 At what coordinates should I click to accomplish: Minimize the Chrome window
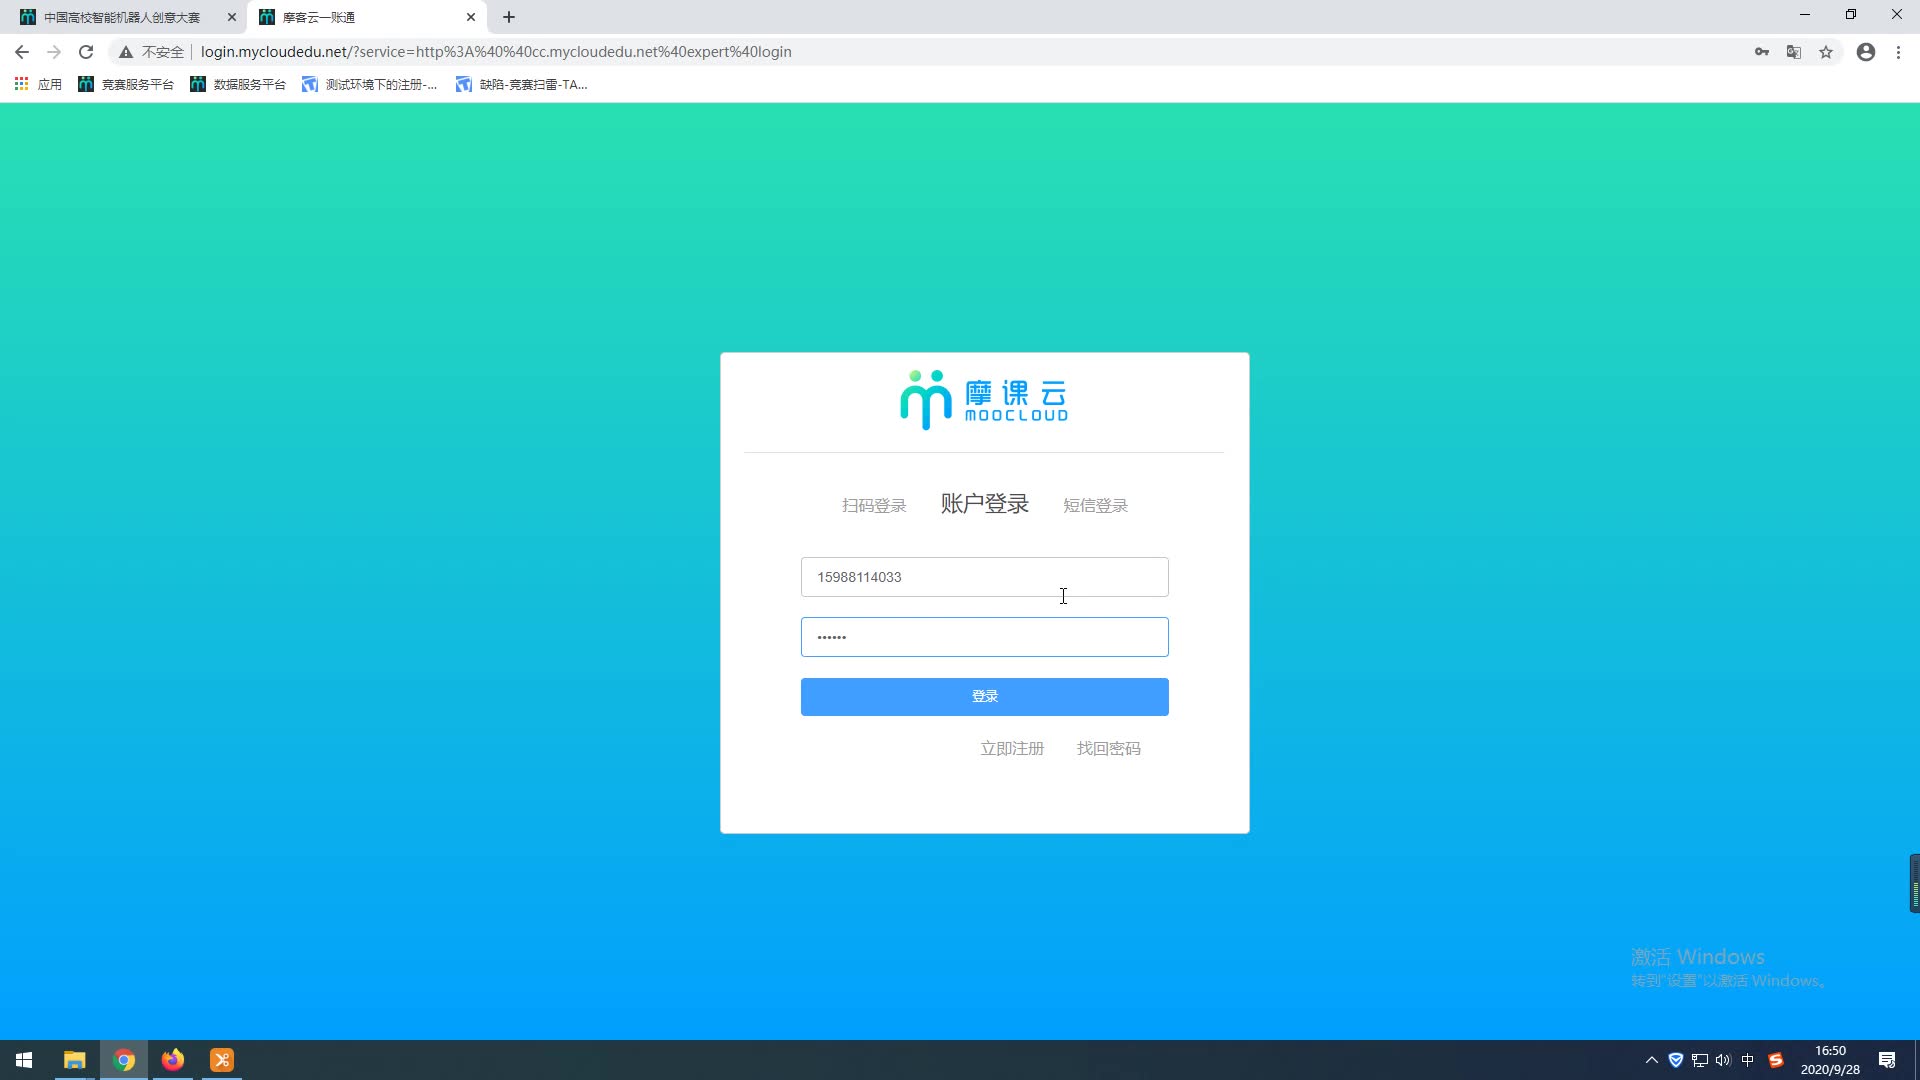tap(1805, 15)
